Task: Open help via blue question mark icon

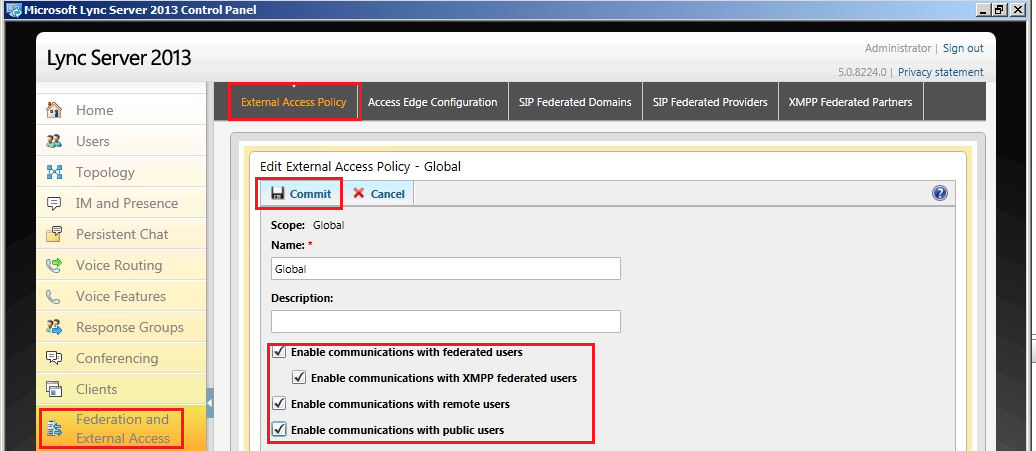Action: [940, 193]
